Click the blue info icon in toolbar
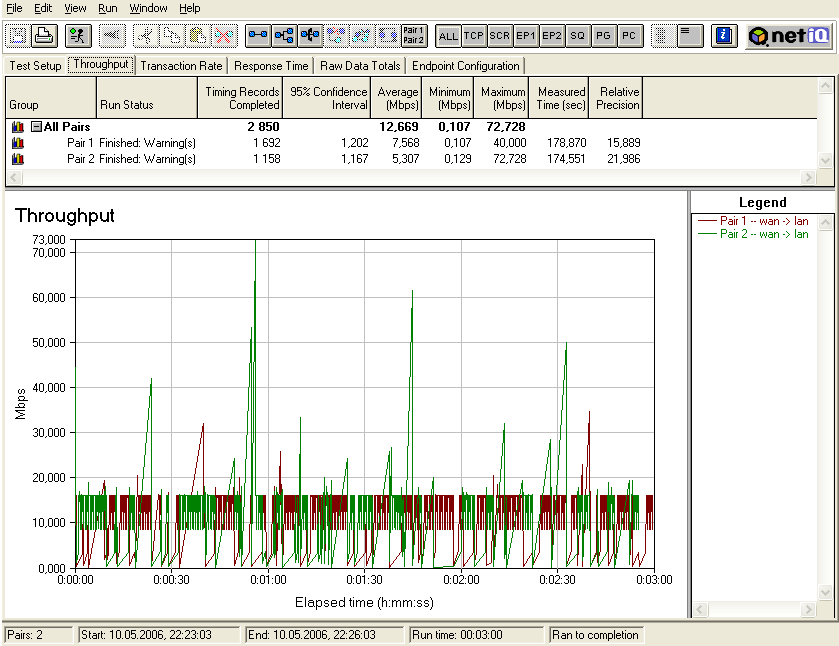This screenshot has height=646, width=839. point(725,36)
